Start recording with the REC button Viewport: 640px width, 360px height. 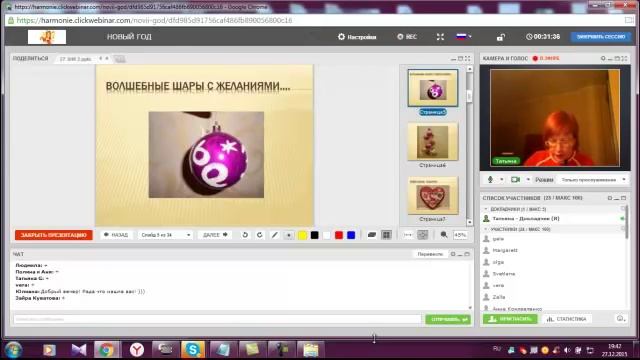tap(407, 37)
